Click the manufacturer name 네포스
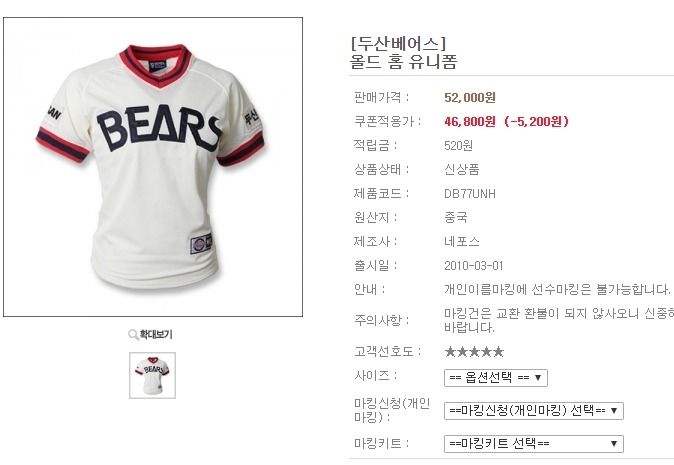 pyautogui.click(x=462, y=242)
